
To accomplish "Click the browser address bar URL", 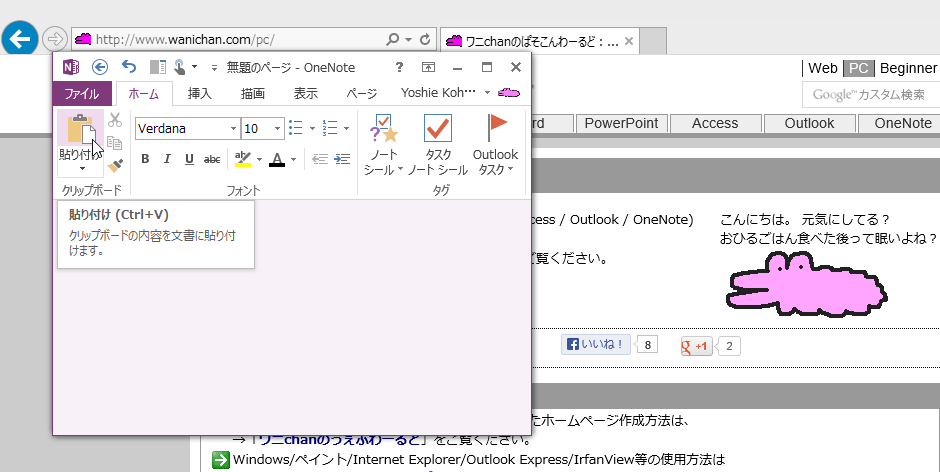I will click(185, 40).
